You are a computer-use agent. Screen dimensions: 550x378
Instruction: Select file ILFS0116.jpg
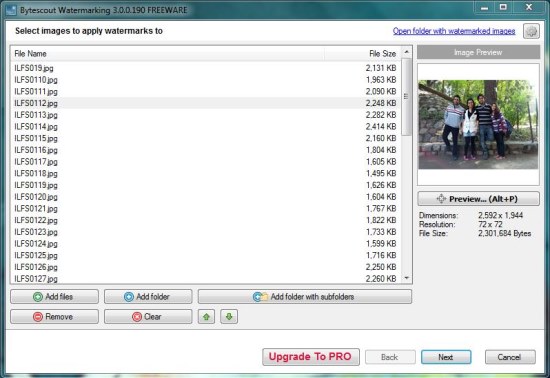pos(206,150)
